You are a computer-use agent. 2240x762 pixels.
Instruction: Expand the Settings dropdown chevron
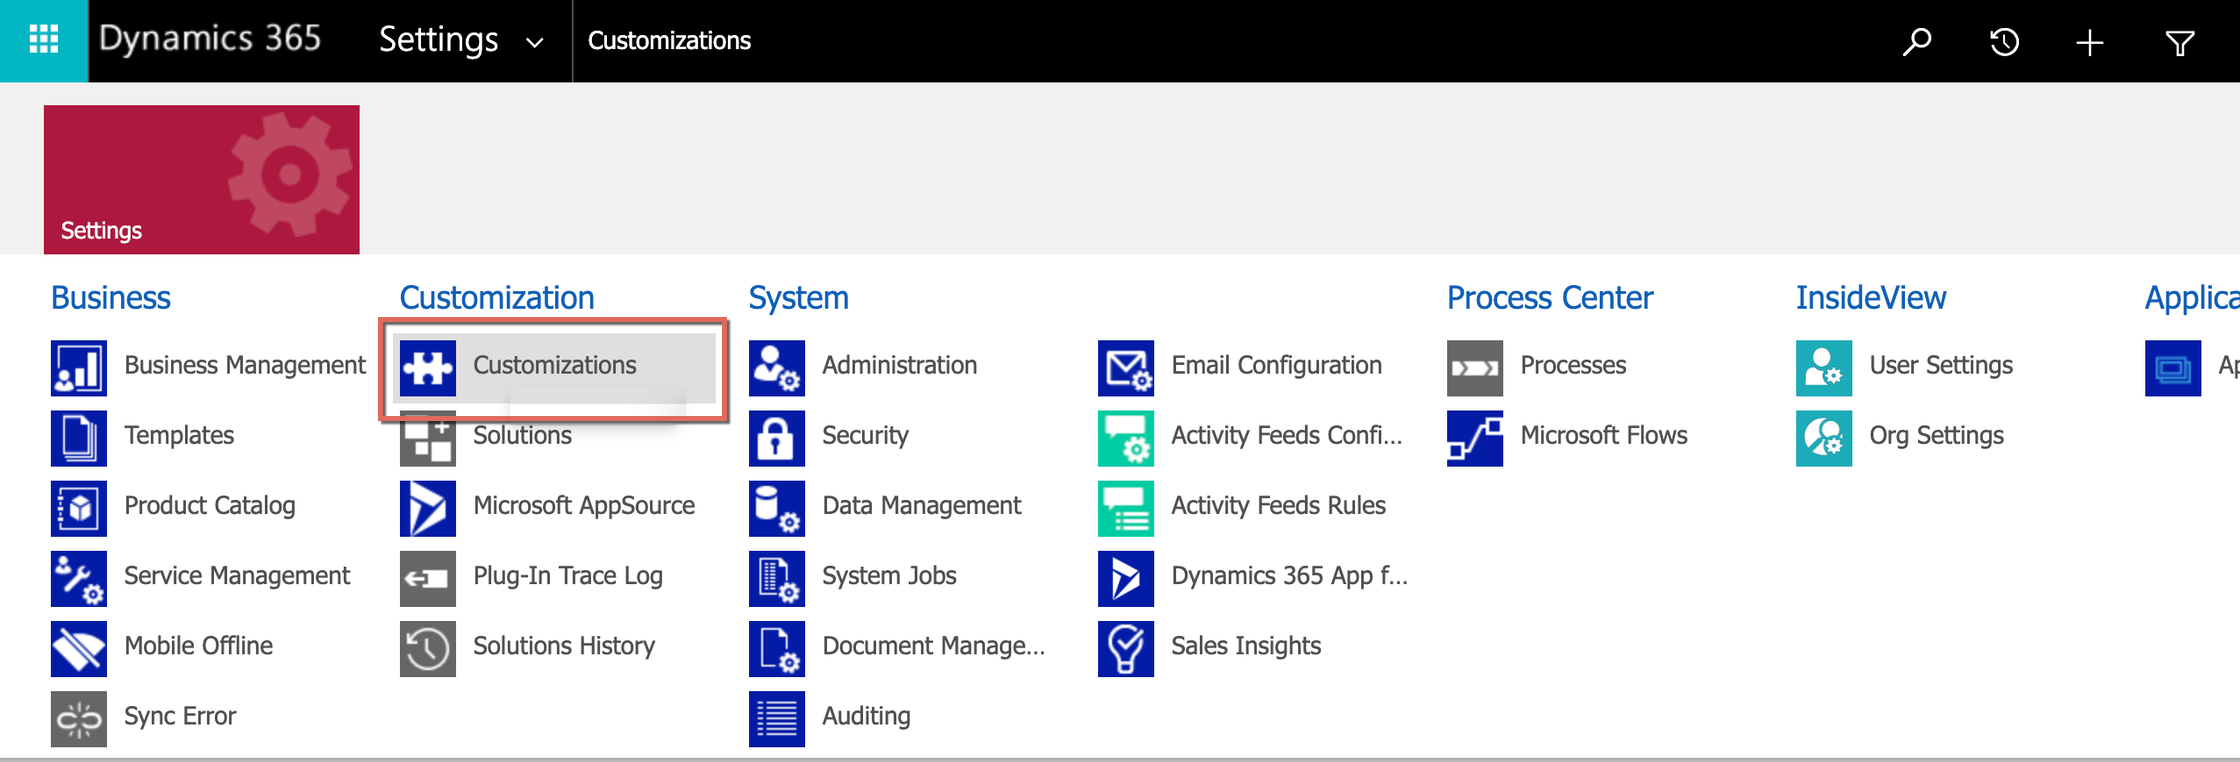click(x=535, y=43)
